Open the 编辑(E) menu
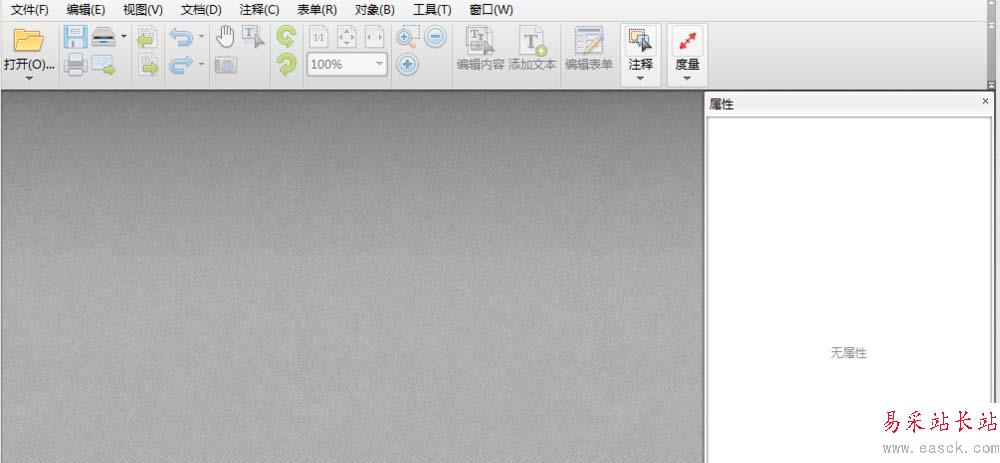The height and width of the screenshot is (463, 1000). coord(85,10)
